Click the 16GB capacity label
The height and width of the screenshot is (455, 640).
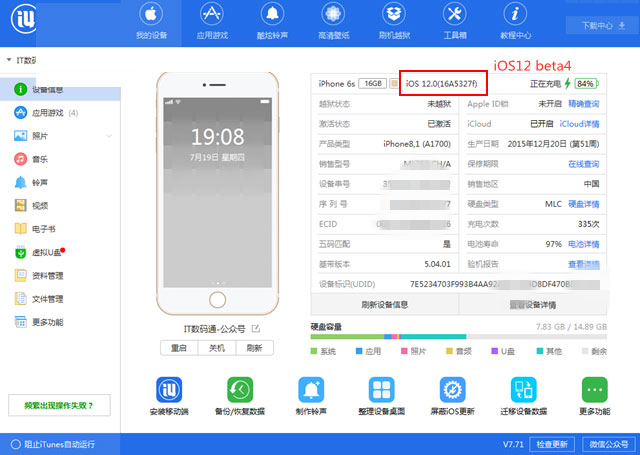(373, 84)
